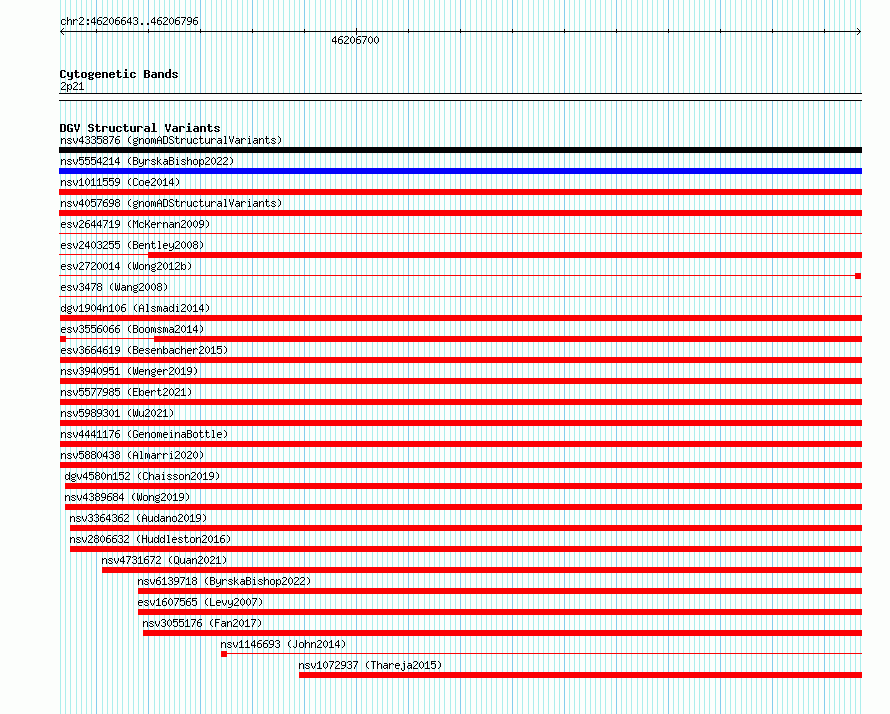Open nsv5554214 (ByrskaBishop2022) variant label
The width and height of the screenshot is (890, 714).
click(x=147, y=161)
